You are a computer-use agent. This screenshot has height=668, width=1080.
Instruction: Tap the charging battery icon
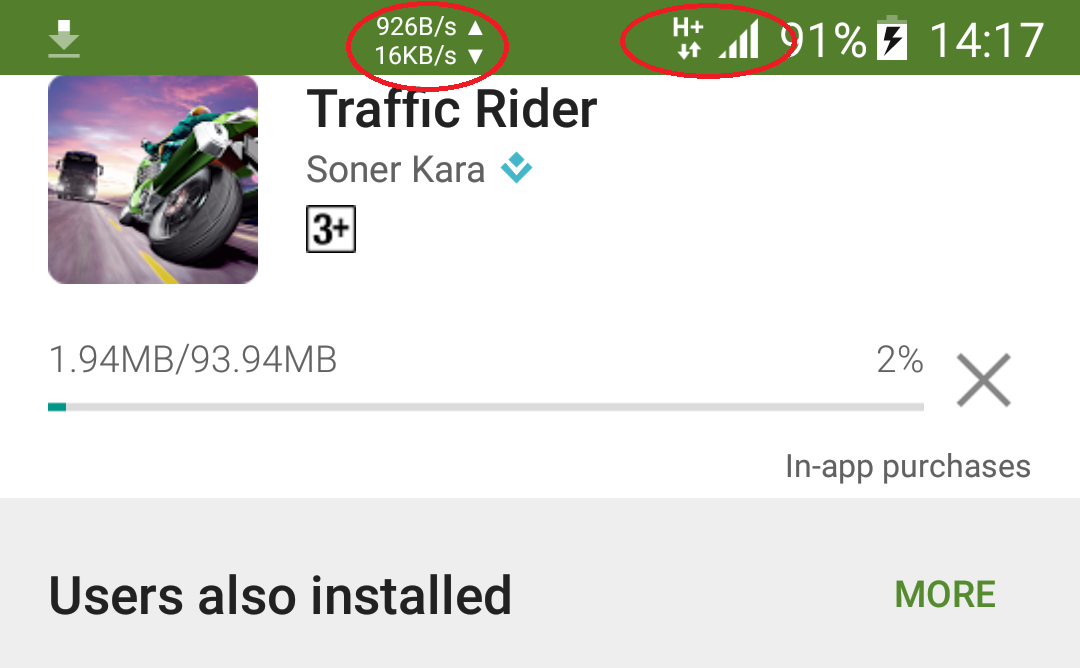coord(892,38)
